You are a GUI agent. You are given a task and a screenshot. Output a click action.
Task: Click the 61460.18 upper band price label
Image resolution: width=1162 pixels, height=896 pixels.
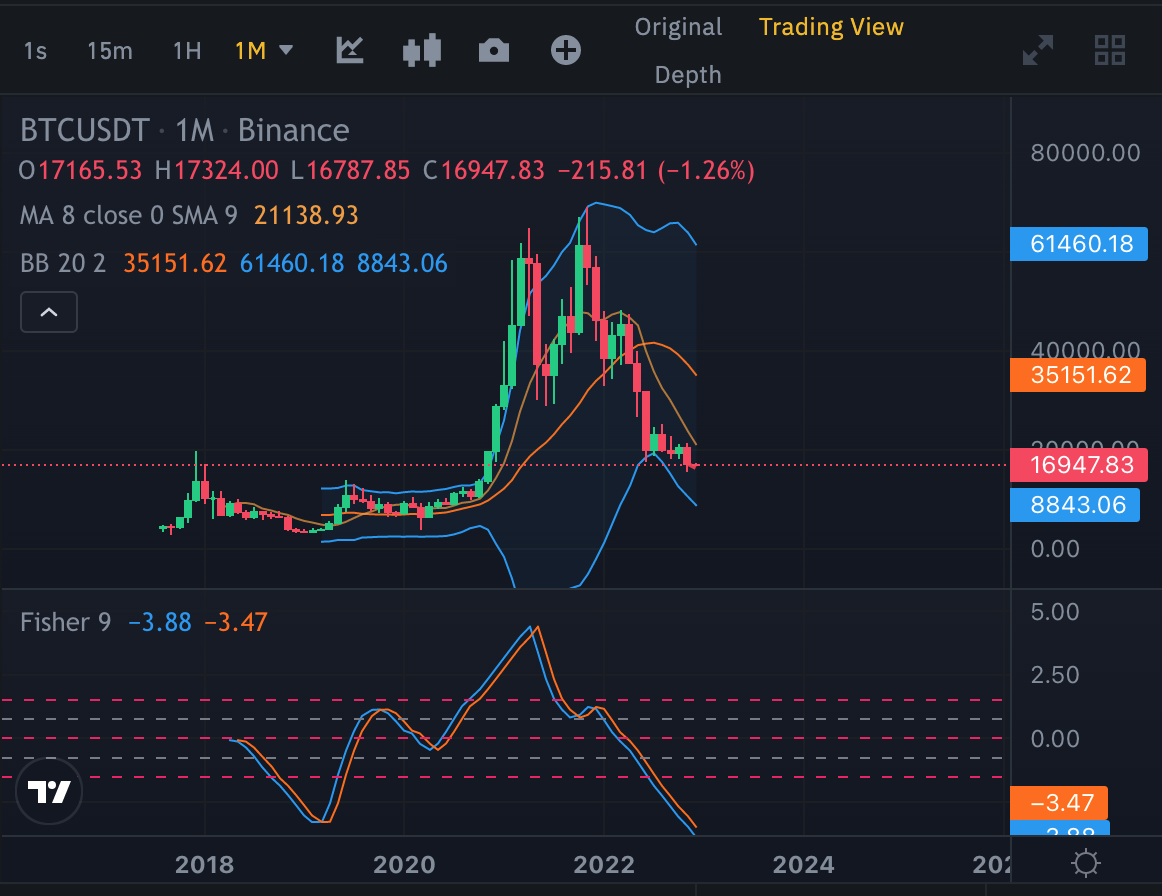[x=1078, y=244]
